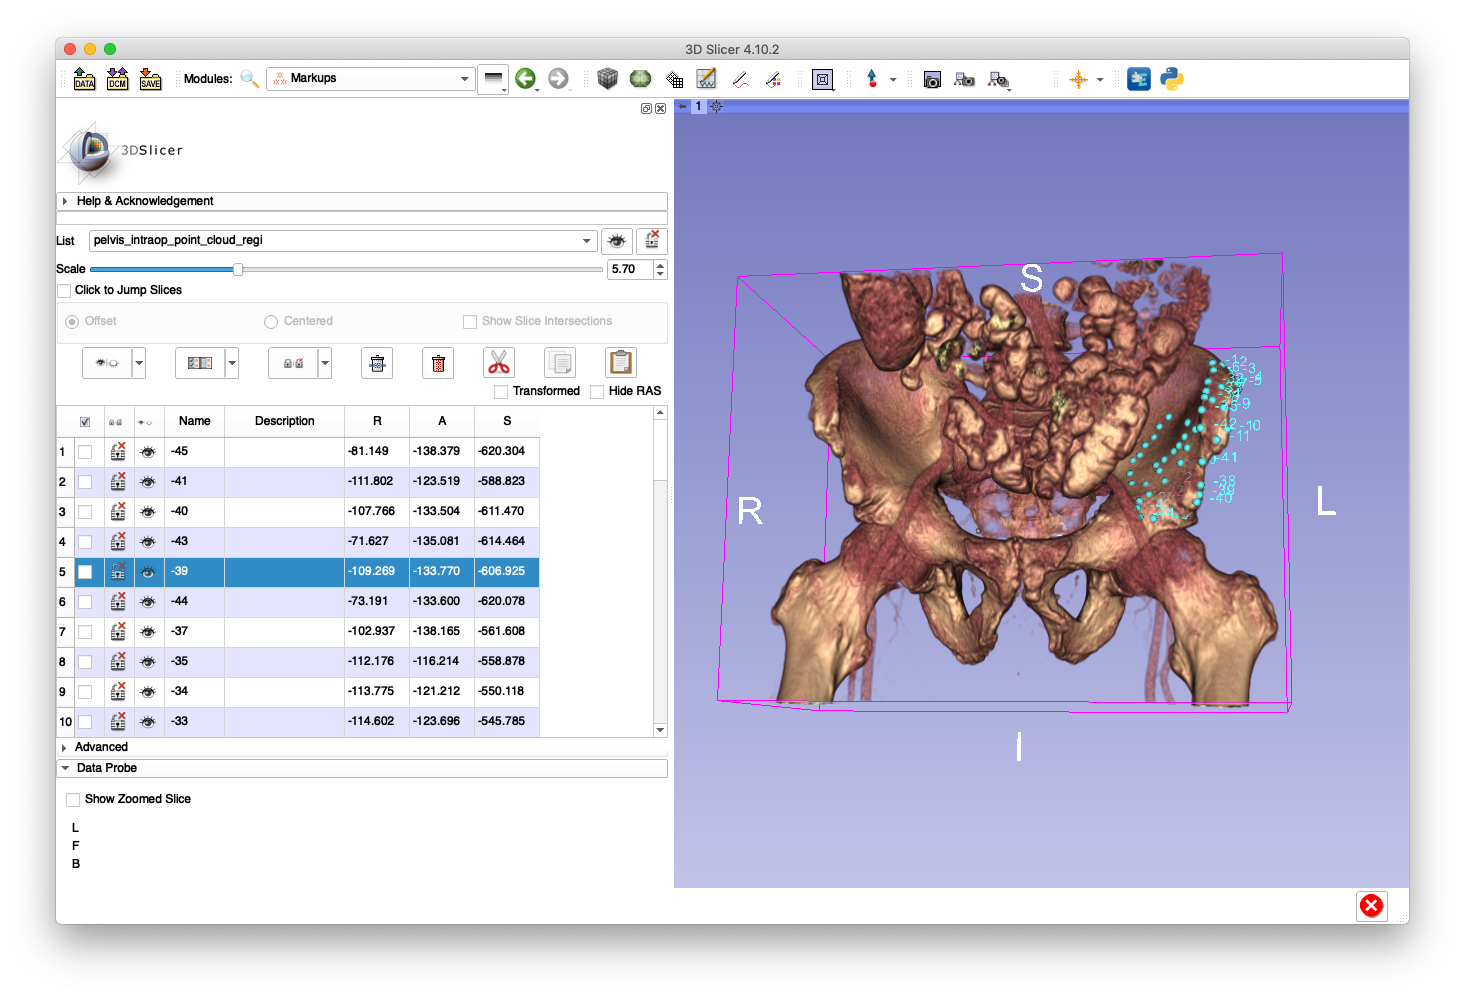This screenshot has height=998, width=1465.
Task: Open the DICOM import tool
Action: (x=117, y=78)
